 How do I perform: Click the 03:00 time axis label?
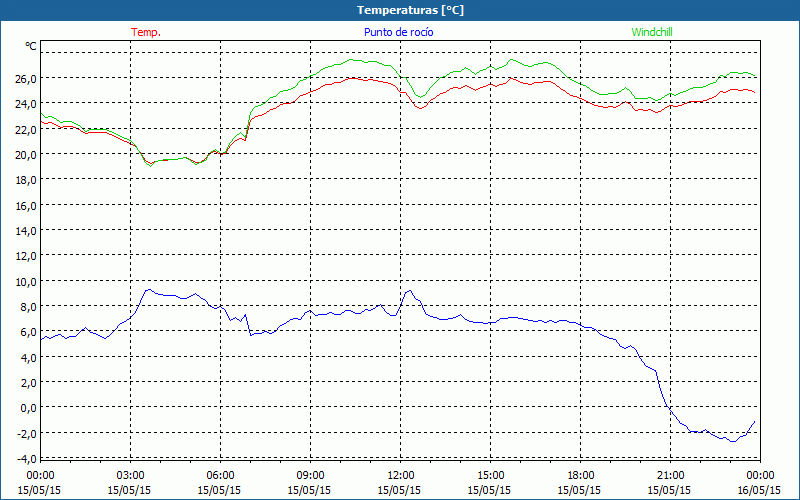pyautogui.click(x=130, y=476)
